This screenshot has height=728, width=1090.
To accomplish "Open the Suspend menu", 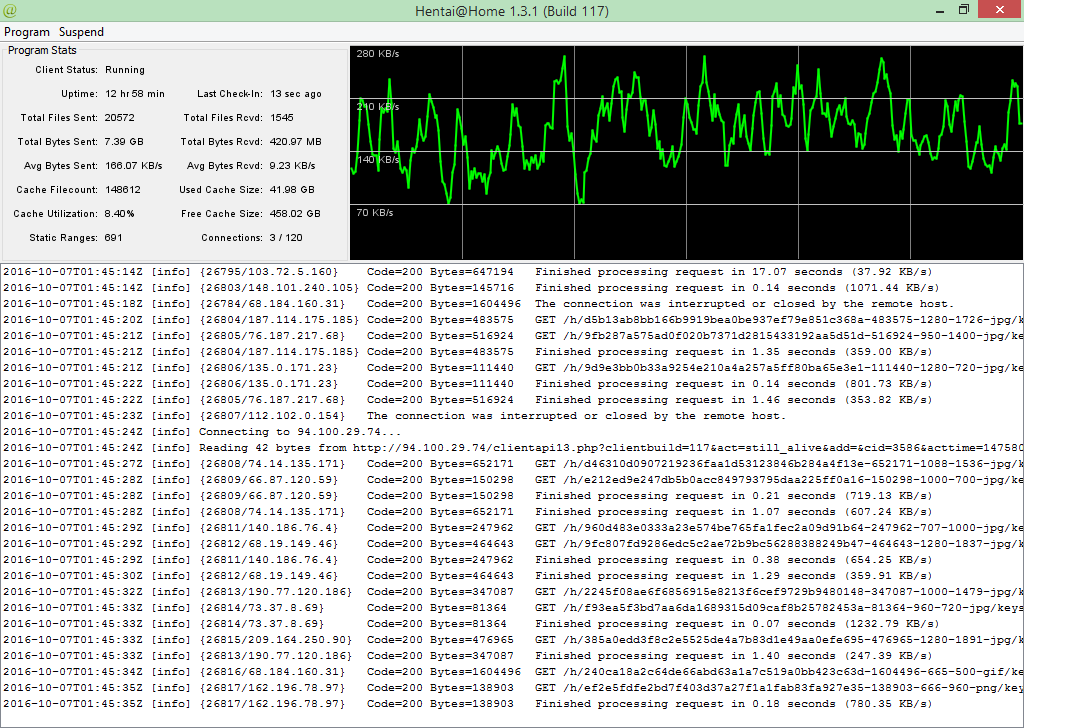I will [x=81, y=32].
